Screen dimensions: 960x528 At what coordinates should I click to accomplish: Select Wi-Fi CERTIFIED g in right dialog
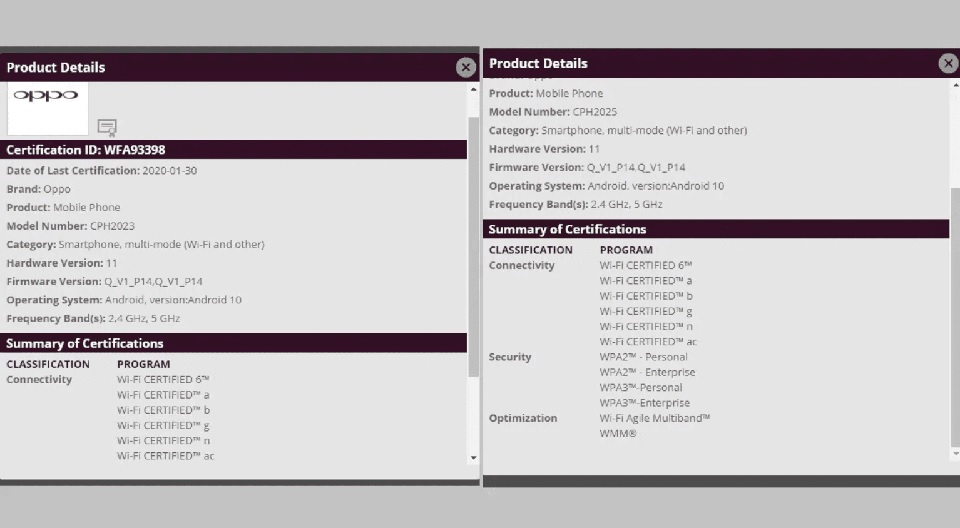coord(646,311)
